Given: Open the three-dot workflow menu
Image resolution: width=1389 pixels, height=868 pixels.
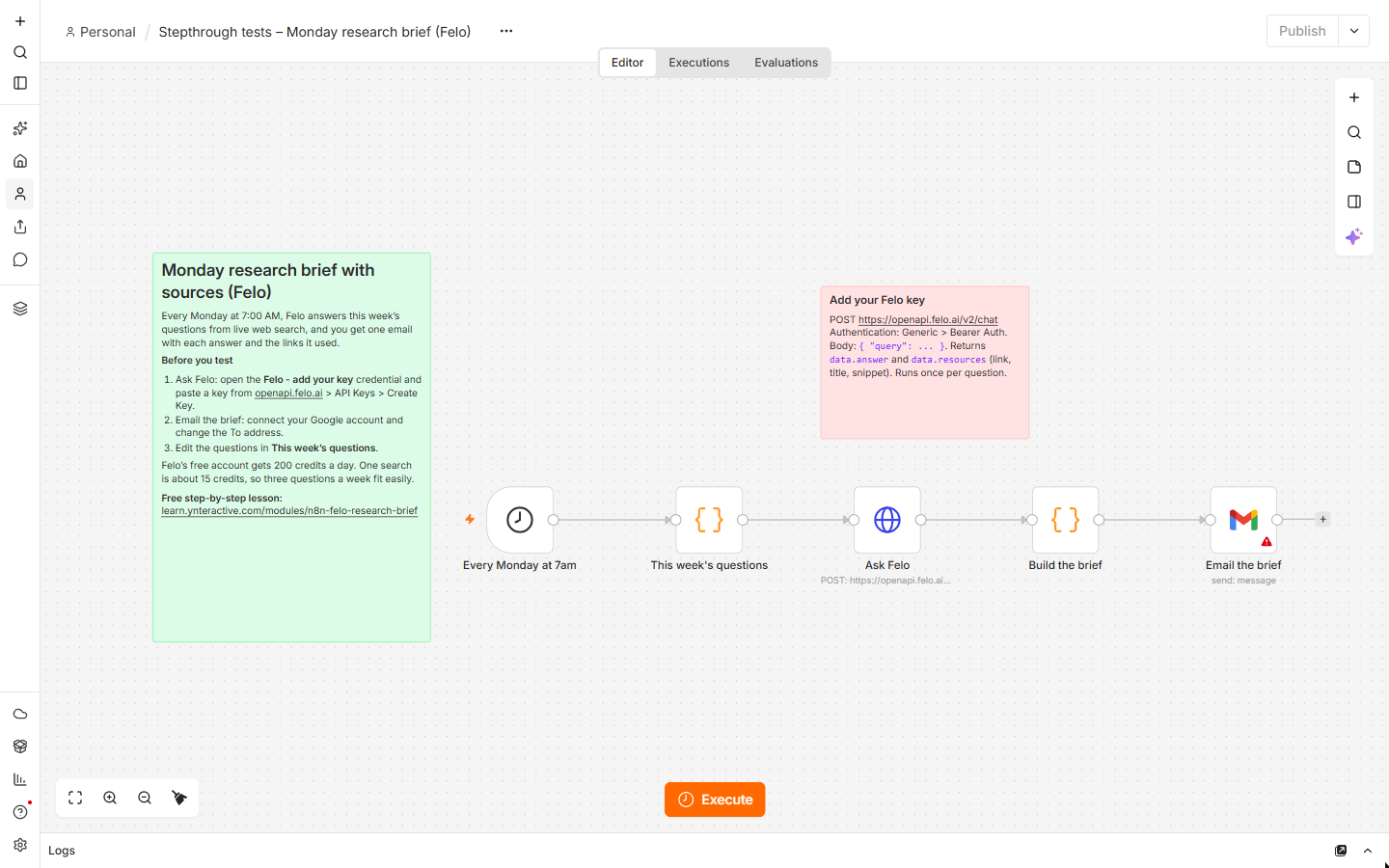Looking at the screenshot, I should (506, 31).
